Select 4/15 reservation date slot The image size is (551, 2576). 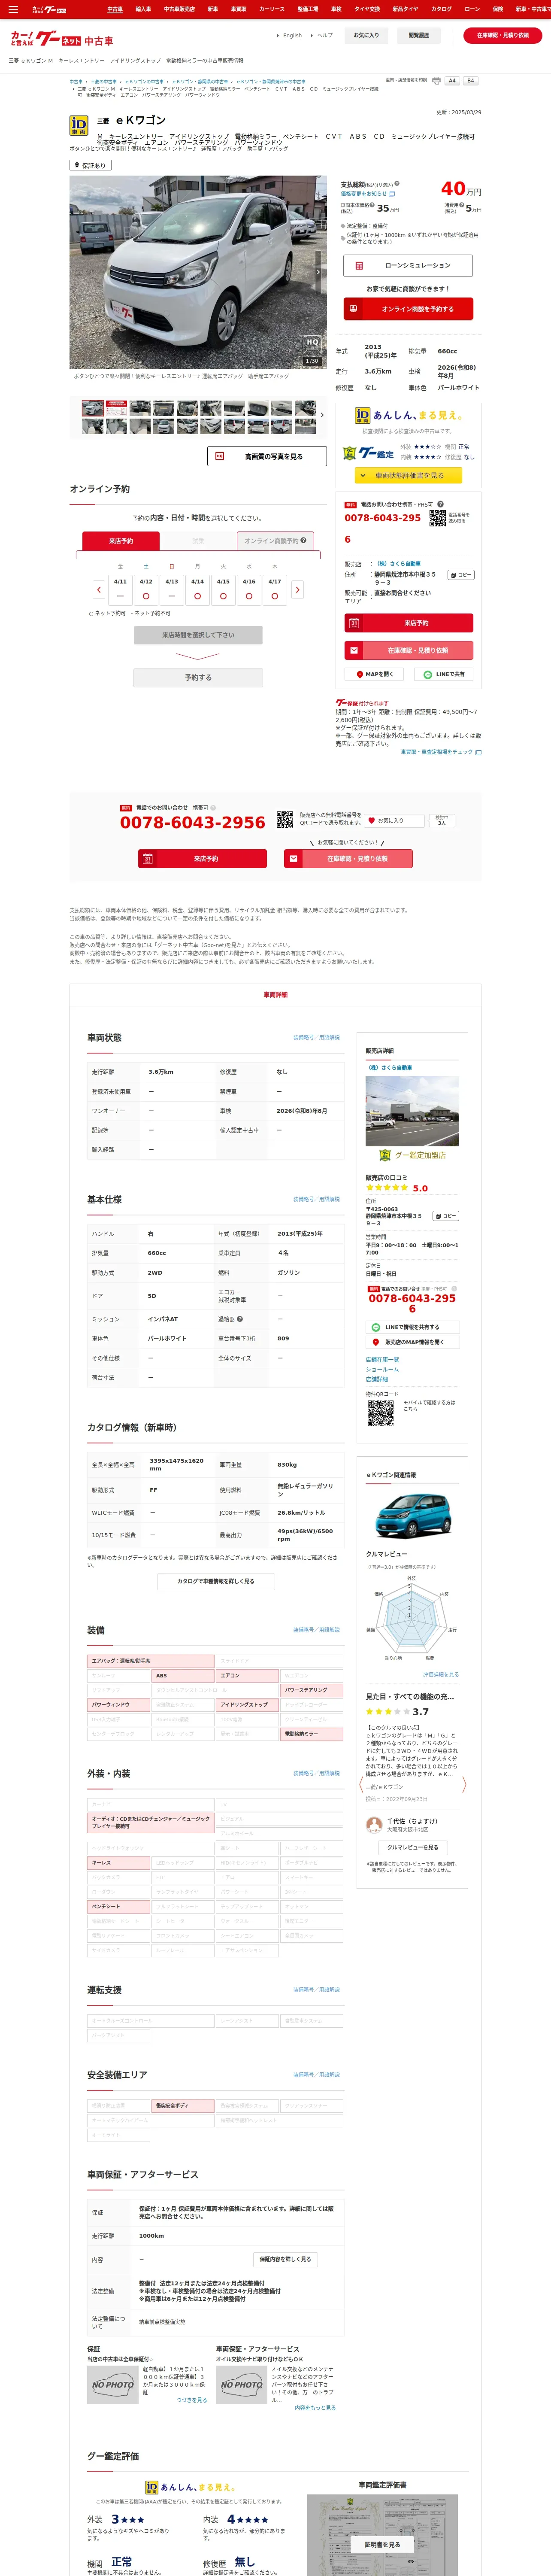223,589
